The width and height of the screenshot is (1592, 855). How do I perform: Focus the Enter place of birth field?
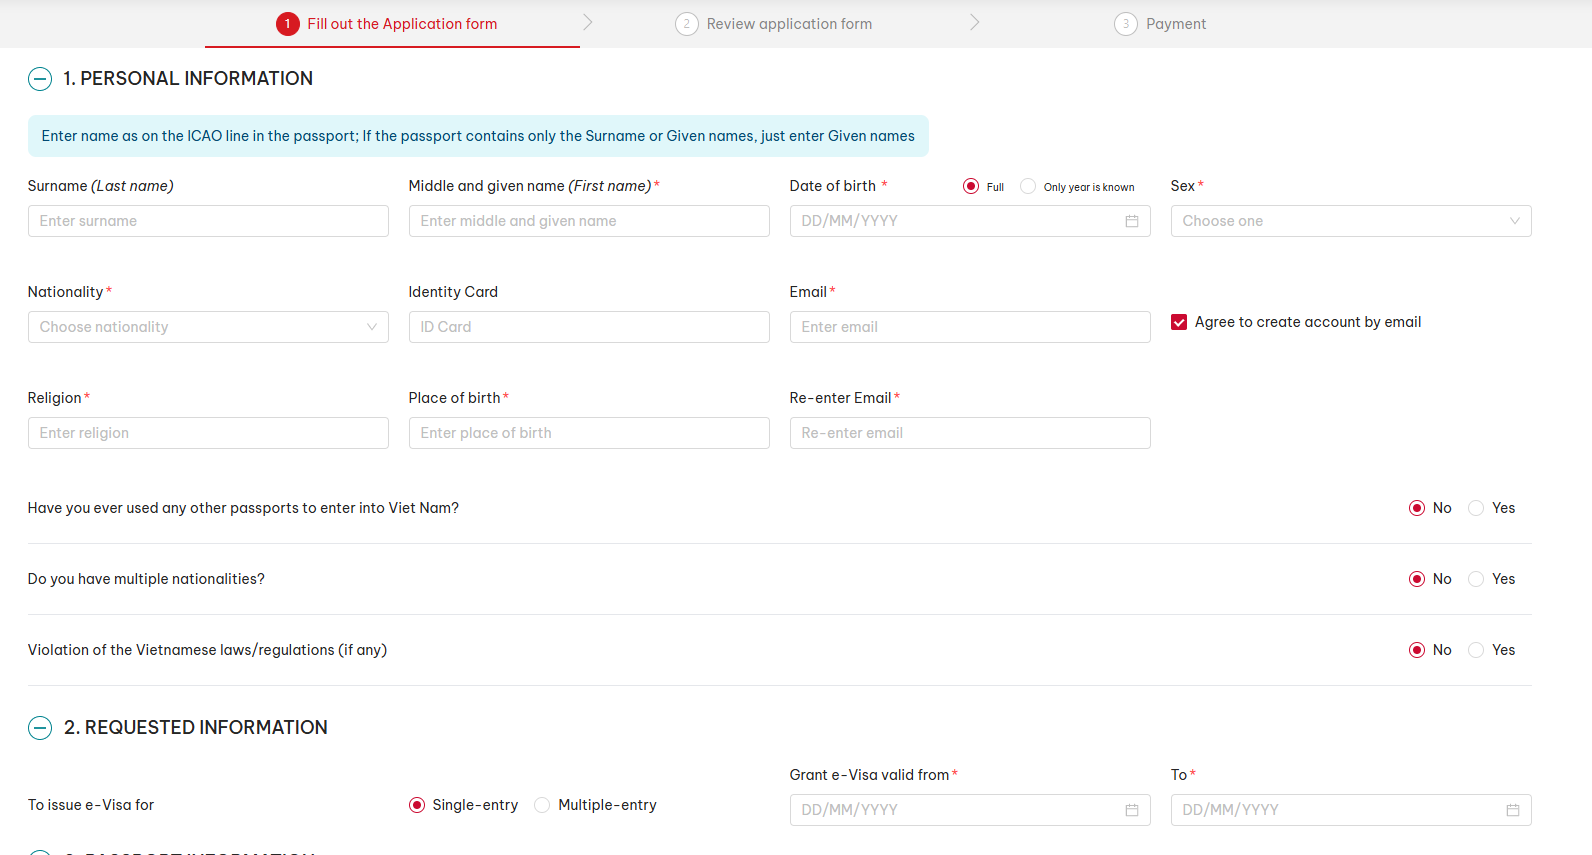[588, 433]
